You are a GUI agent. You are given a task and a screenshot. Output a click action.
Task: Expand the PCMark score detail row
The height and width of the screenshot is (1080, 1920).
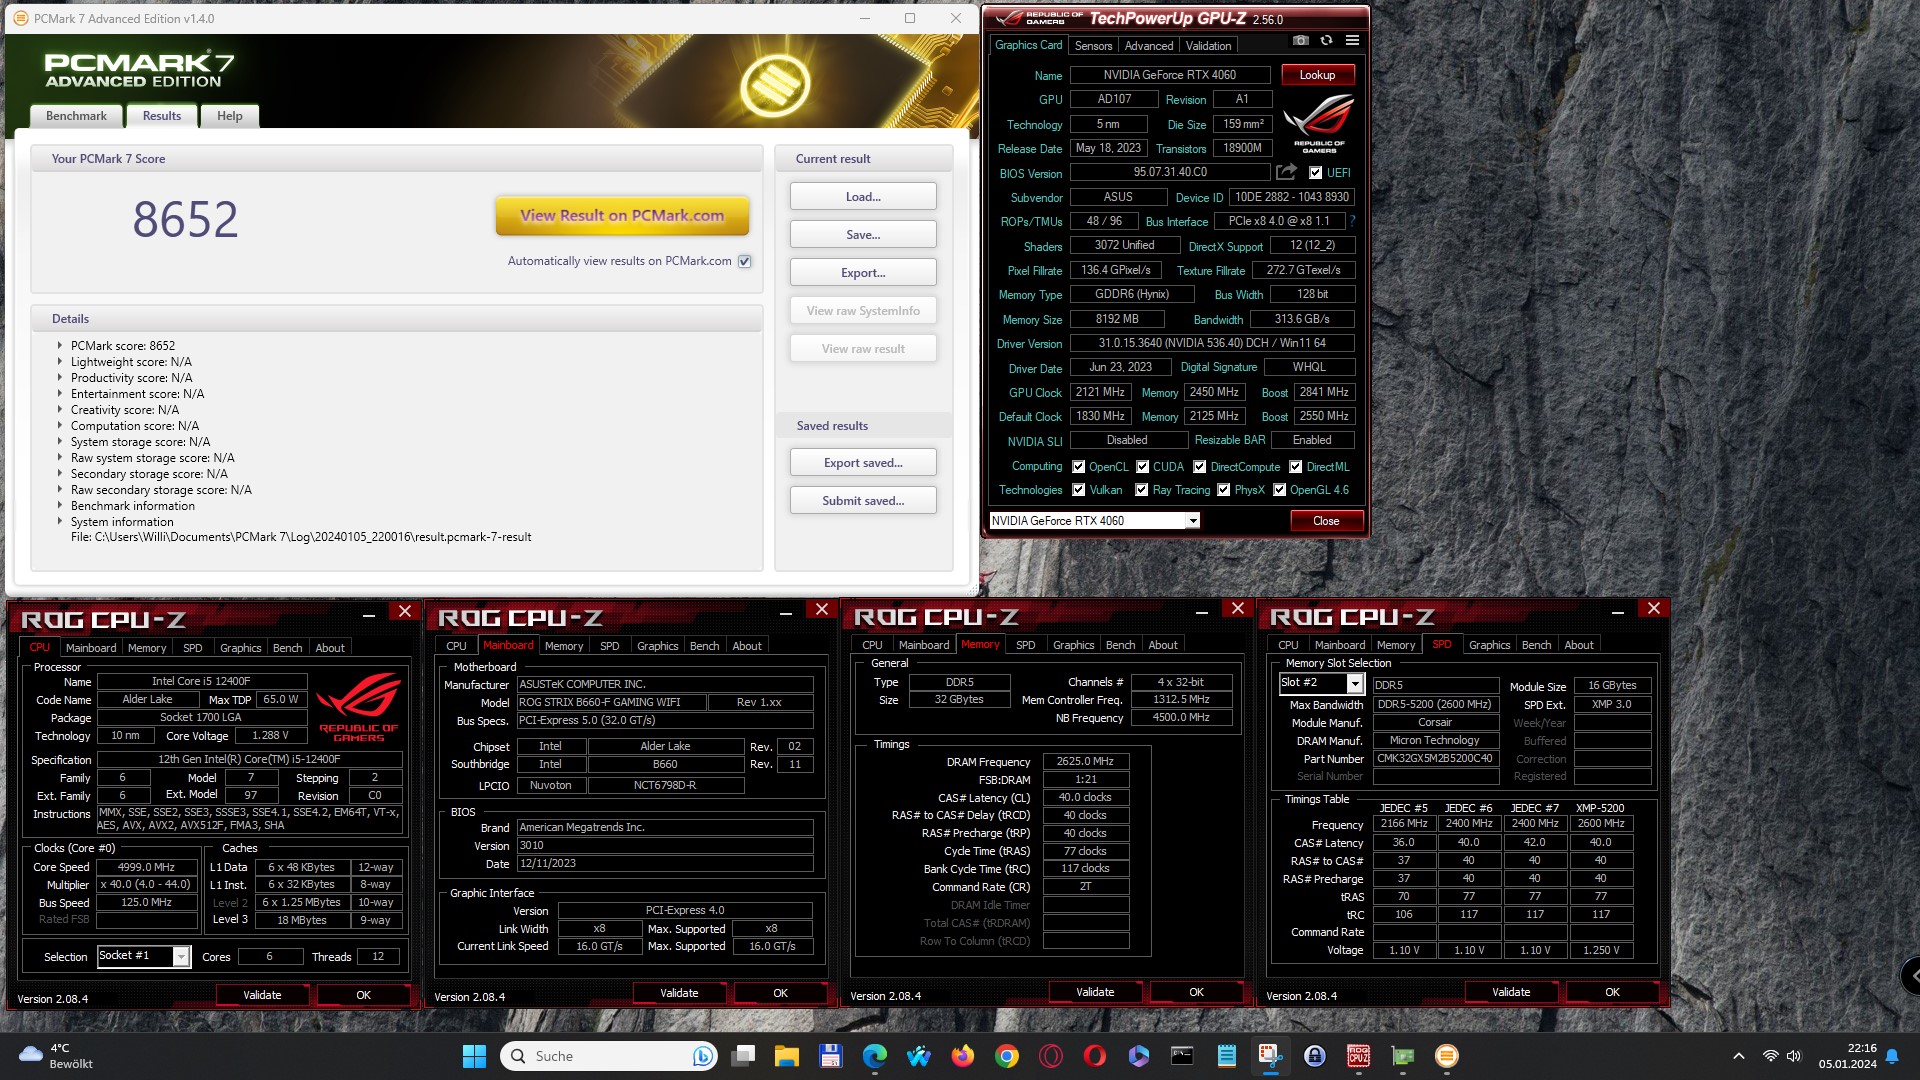59,345
